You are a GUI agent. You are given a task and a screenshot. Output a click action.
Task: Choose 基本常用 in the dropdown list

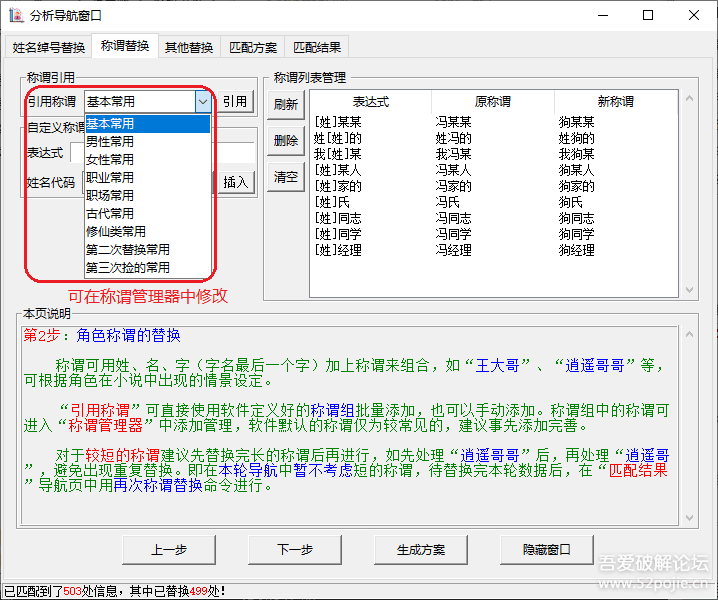click(x=147, y=124)
